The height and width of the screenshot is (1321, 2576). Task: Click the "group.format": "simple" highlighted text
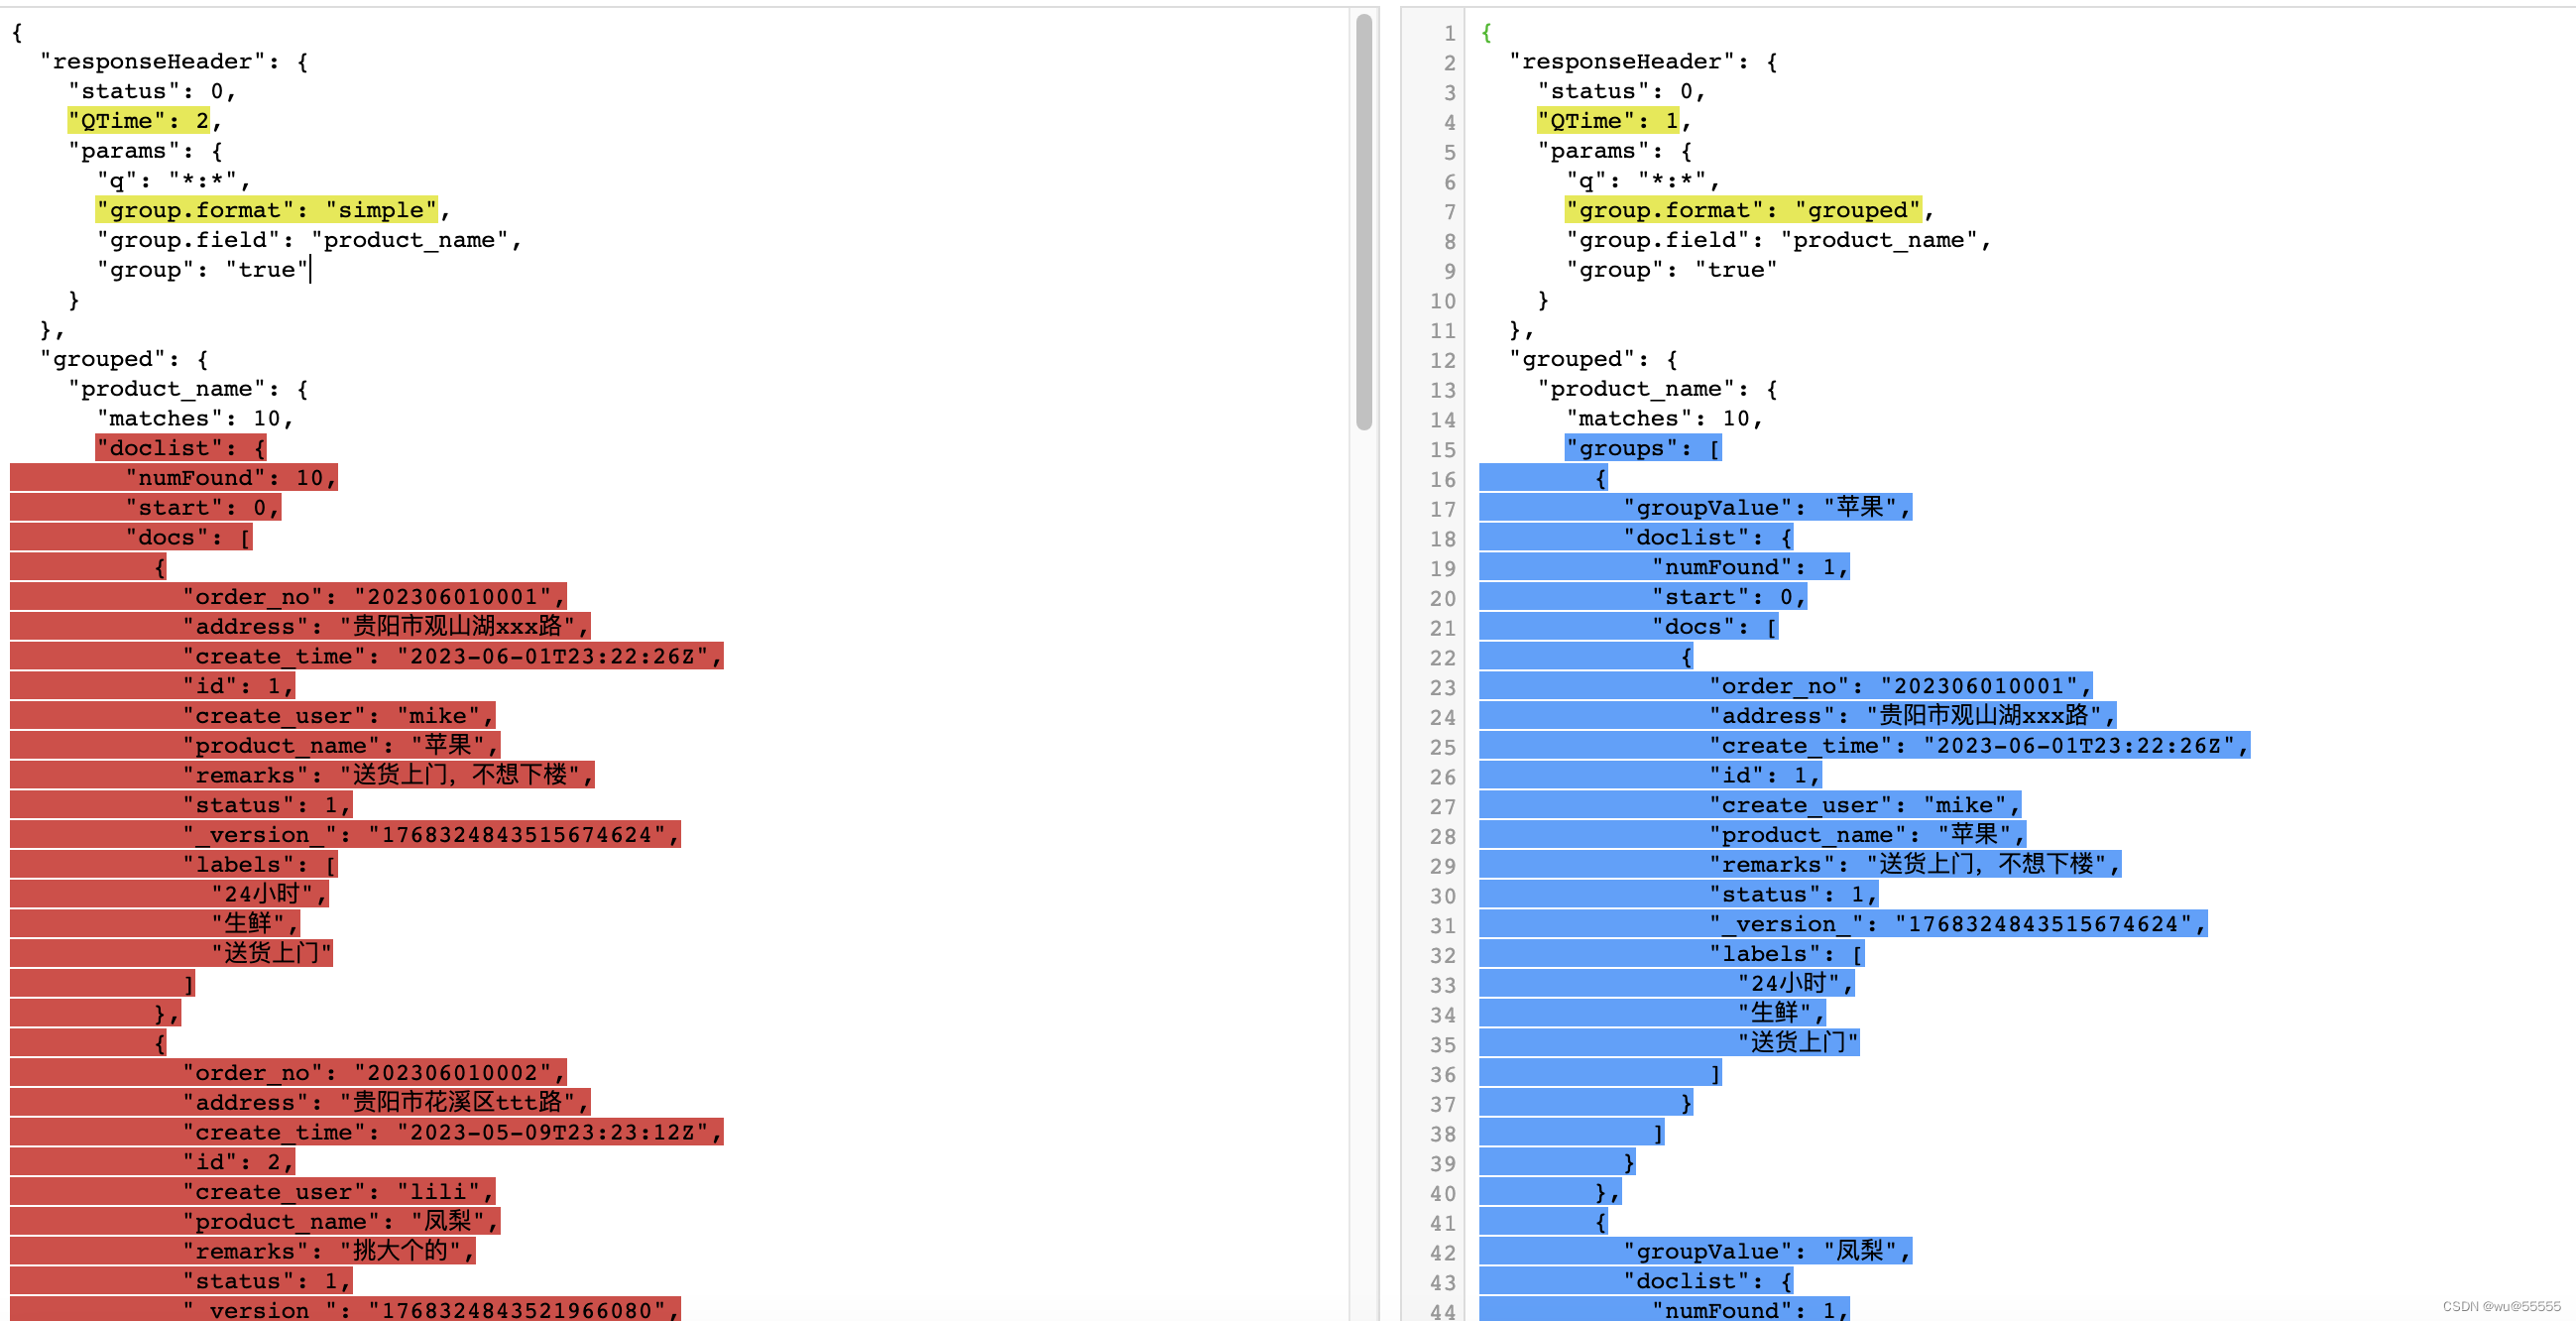267,210
